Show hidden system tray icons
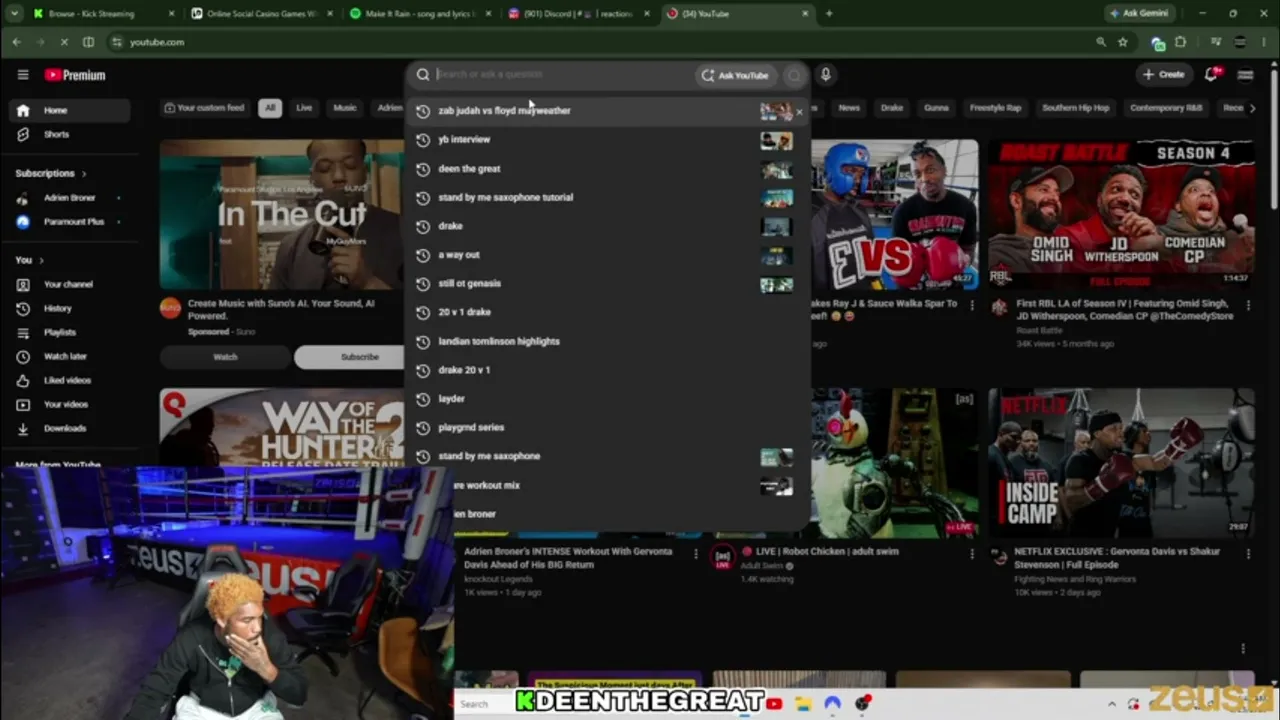Viewport: 1280px width, 720px height. 1114,704
